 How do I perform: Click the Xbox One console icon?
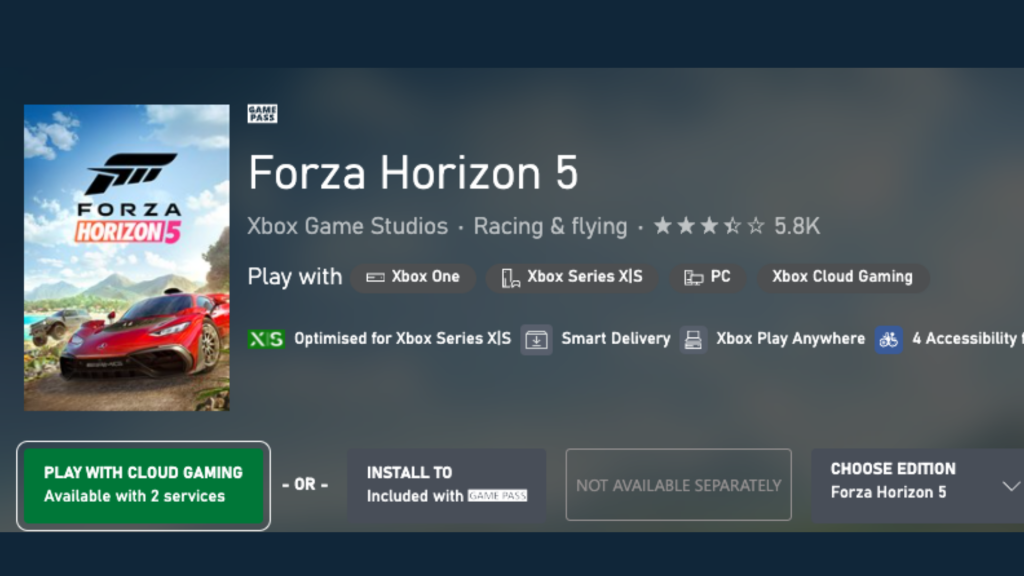375,277
